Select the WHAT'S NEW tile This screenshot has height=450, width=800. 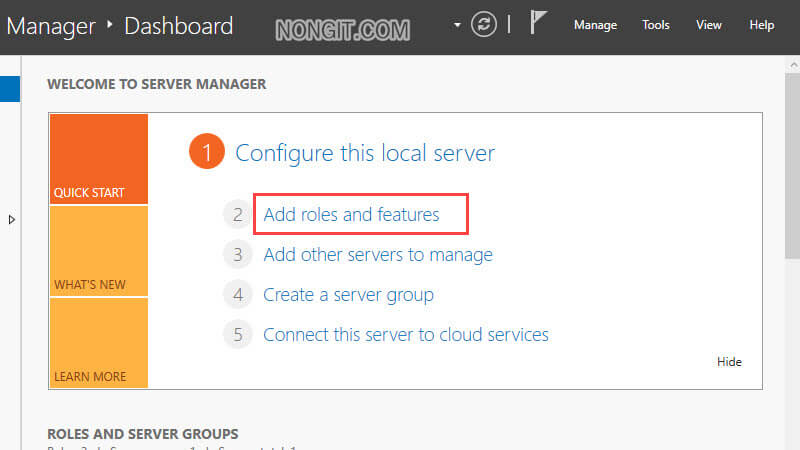(x=99, y=251)
